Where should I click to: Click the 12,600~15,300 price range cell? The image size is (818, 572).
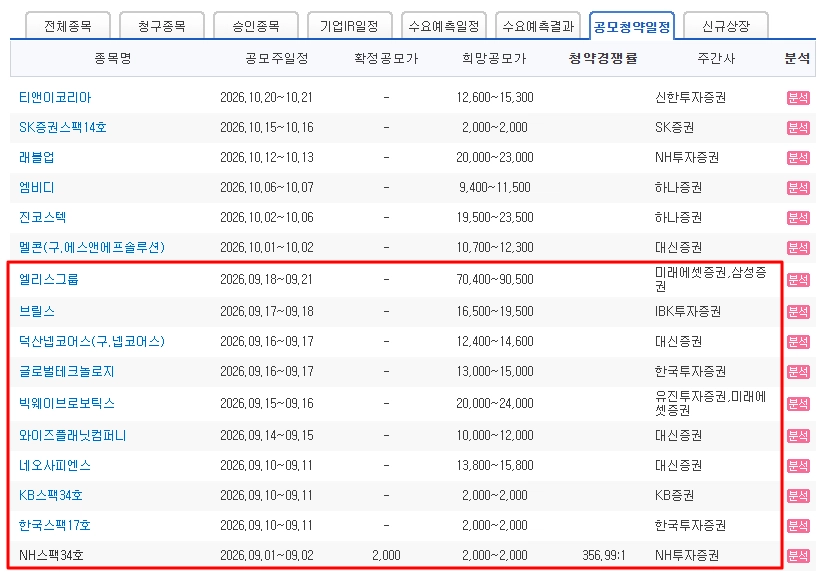pos(495,98)
